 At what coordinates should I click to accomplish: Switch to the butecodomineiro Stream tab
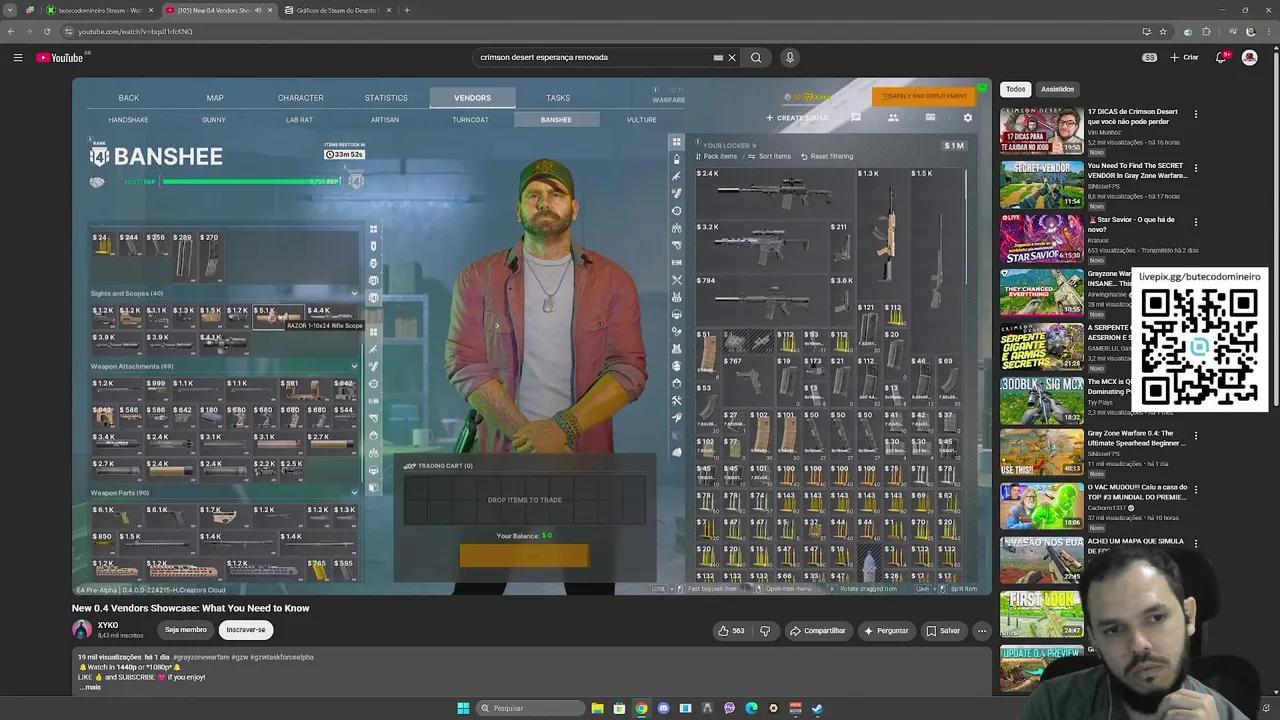[x=99, y=10]
